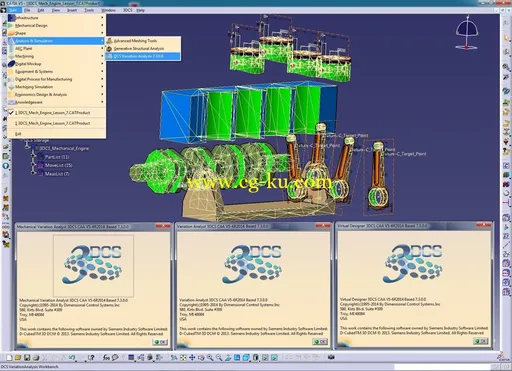This screenshot has width=512, height=371.
Task: Click the Capture camera icon
Action: pos(331,357)
